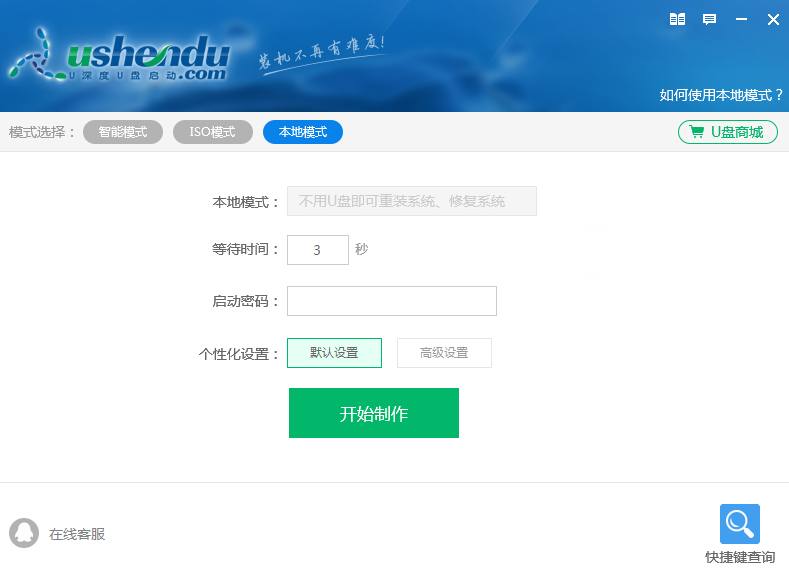
Task: Focus the 等待时间 seconds field
Action: [x=318, y=250]
